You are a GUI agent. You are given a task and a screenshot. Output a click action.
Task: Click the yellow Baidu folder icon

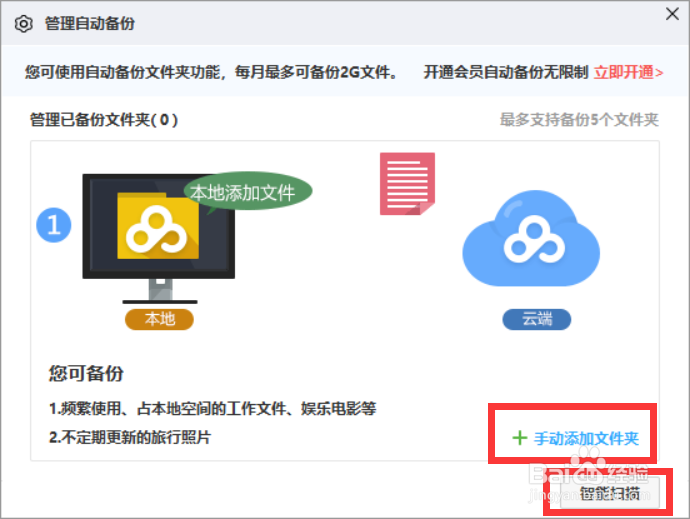(158, 225)
